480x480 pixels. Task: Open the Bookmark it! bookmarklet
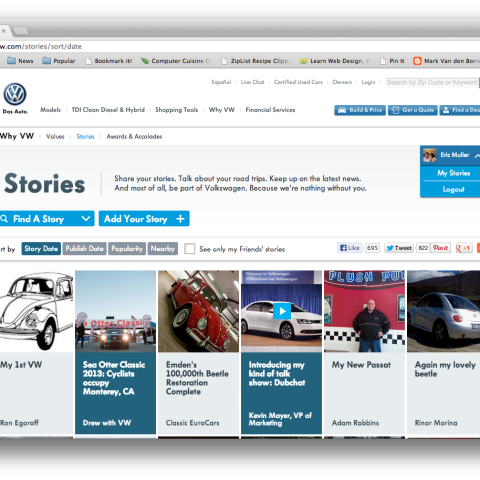tap(109, 61)
